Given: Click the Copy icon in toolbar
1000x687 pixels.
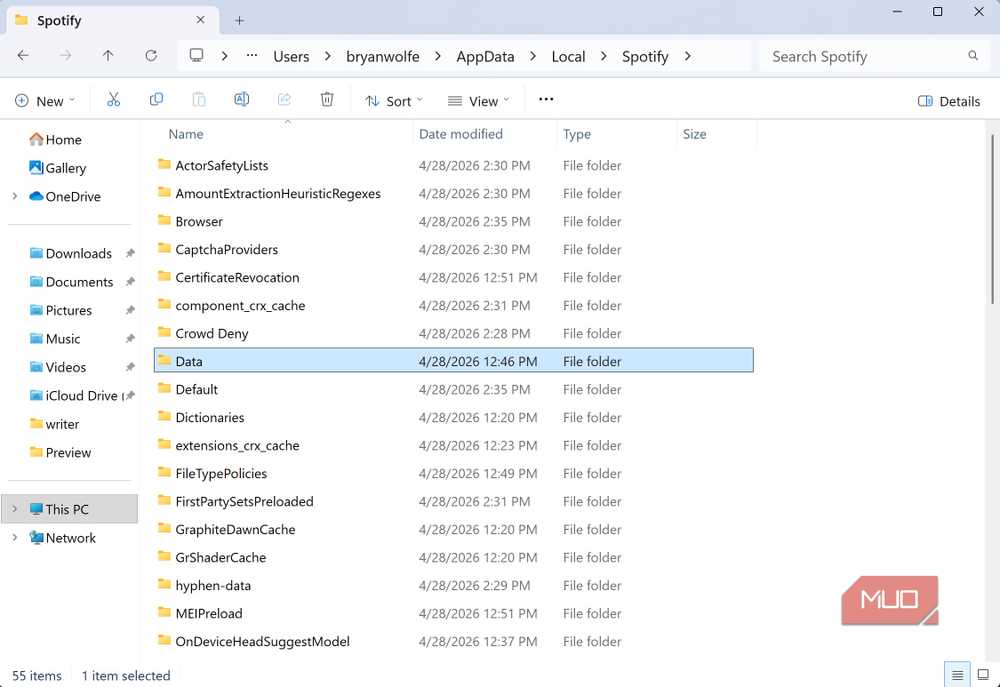Looking at the screenshot, I should (156, 100).
